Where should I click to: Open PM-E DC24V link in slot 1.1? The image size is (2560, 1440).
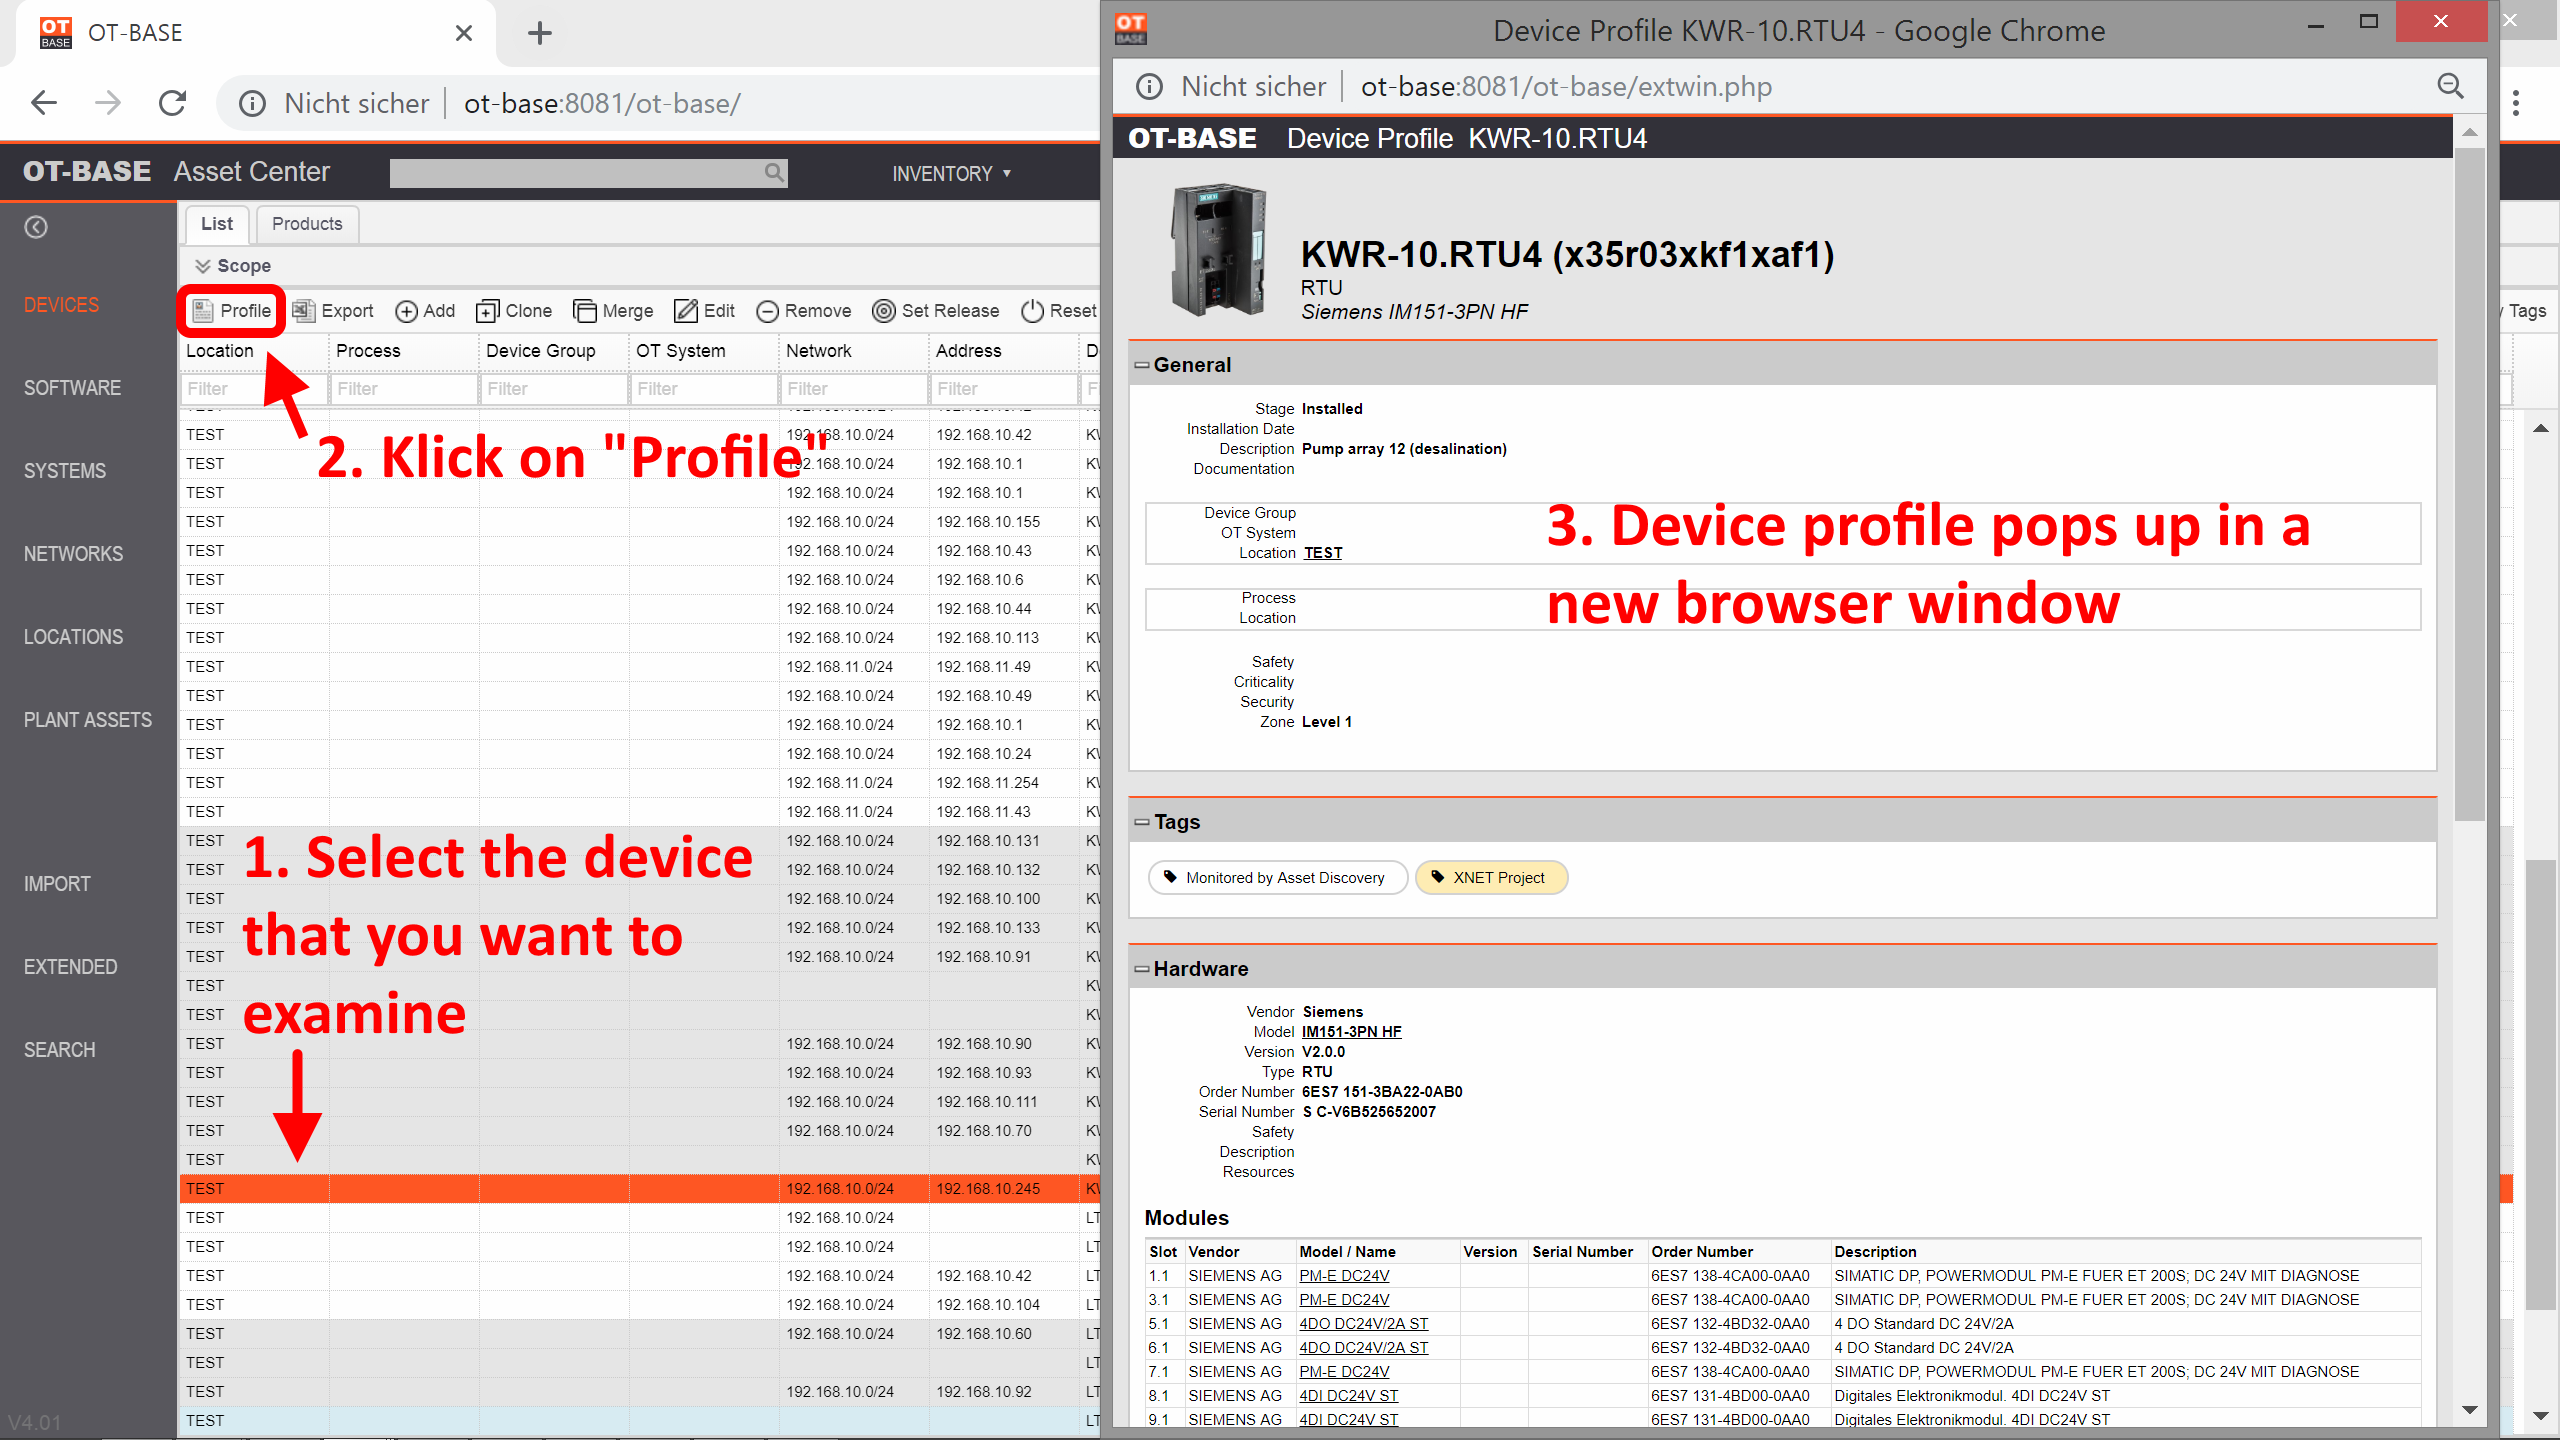pyautogui.click(x=1343, y=1276)
